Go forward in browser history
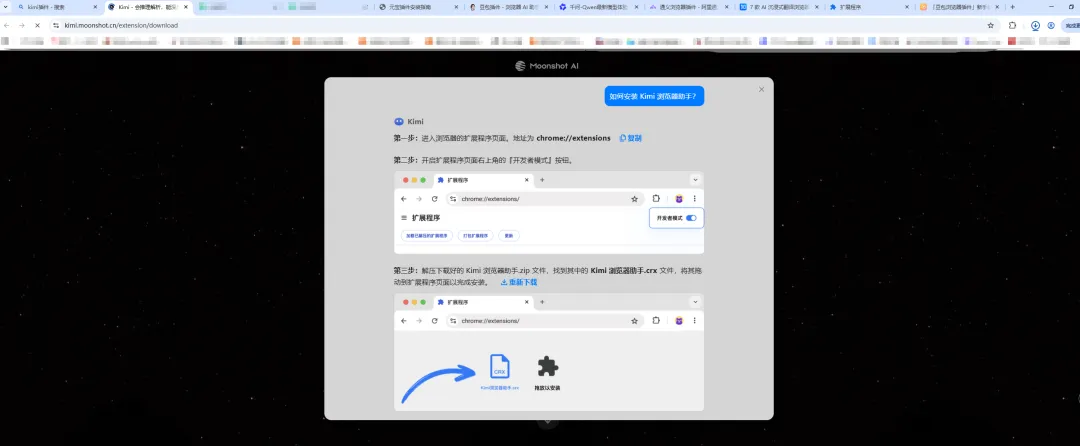Screen dimensions: 1080x446 22,25
